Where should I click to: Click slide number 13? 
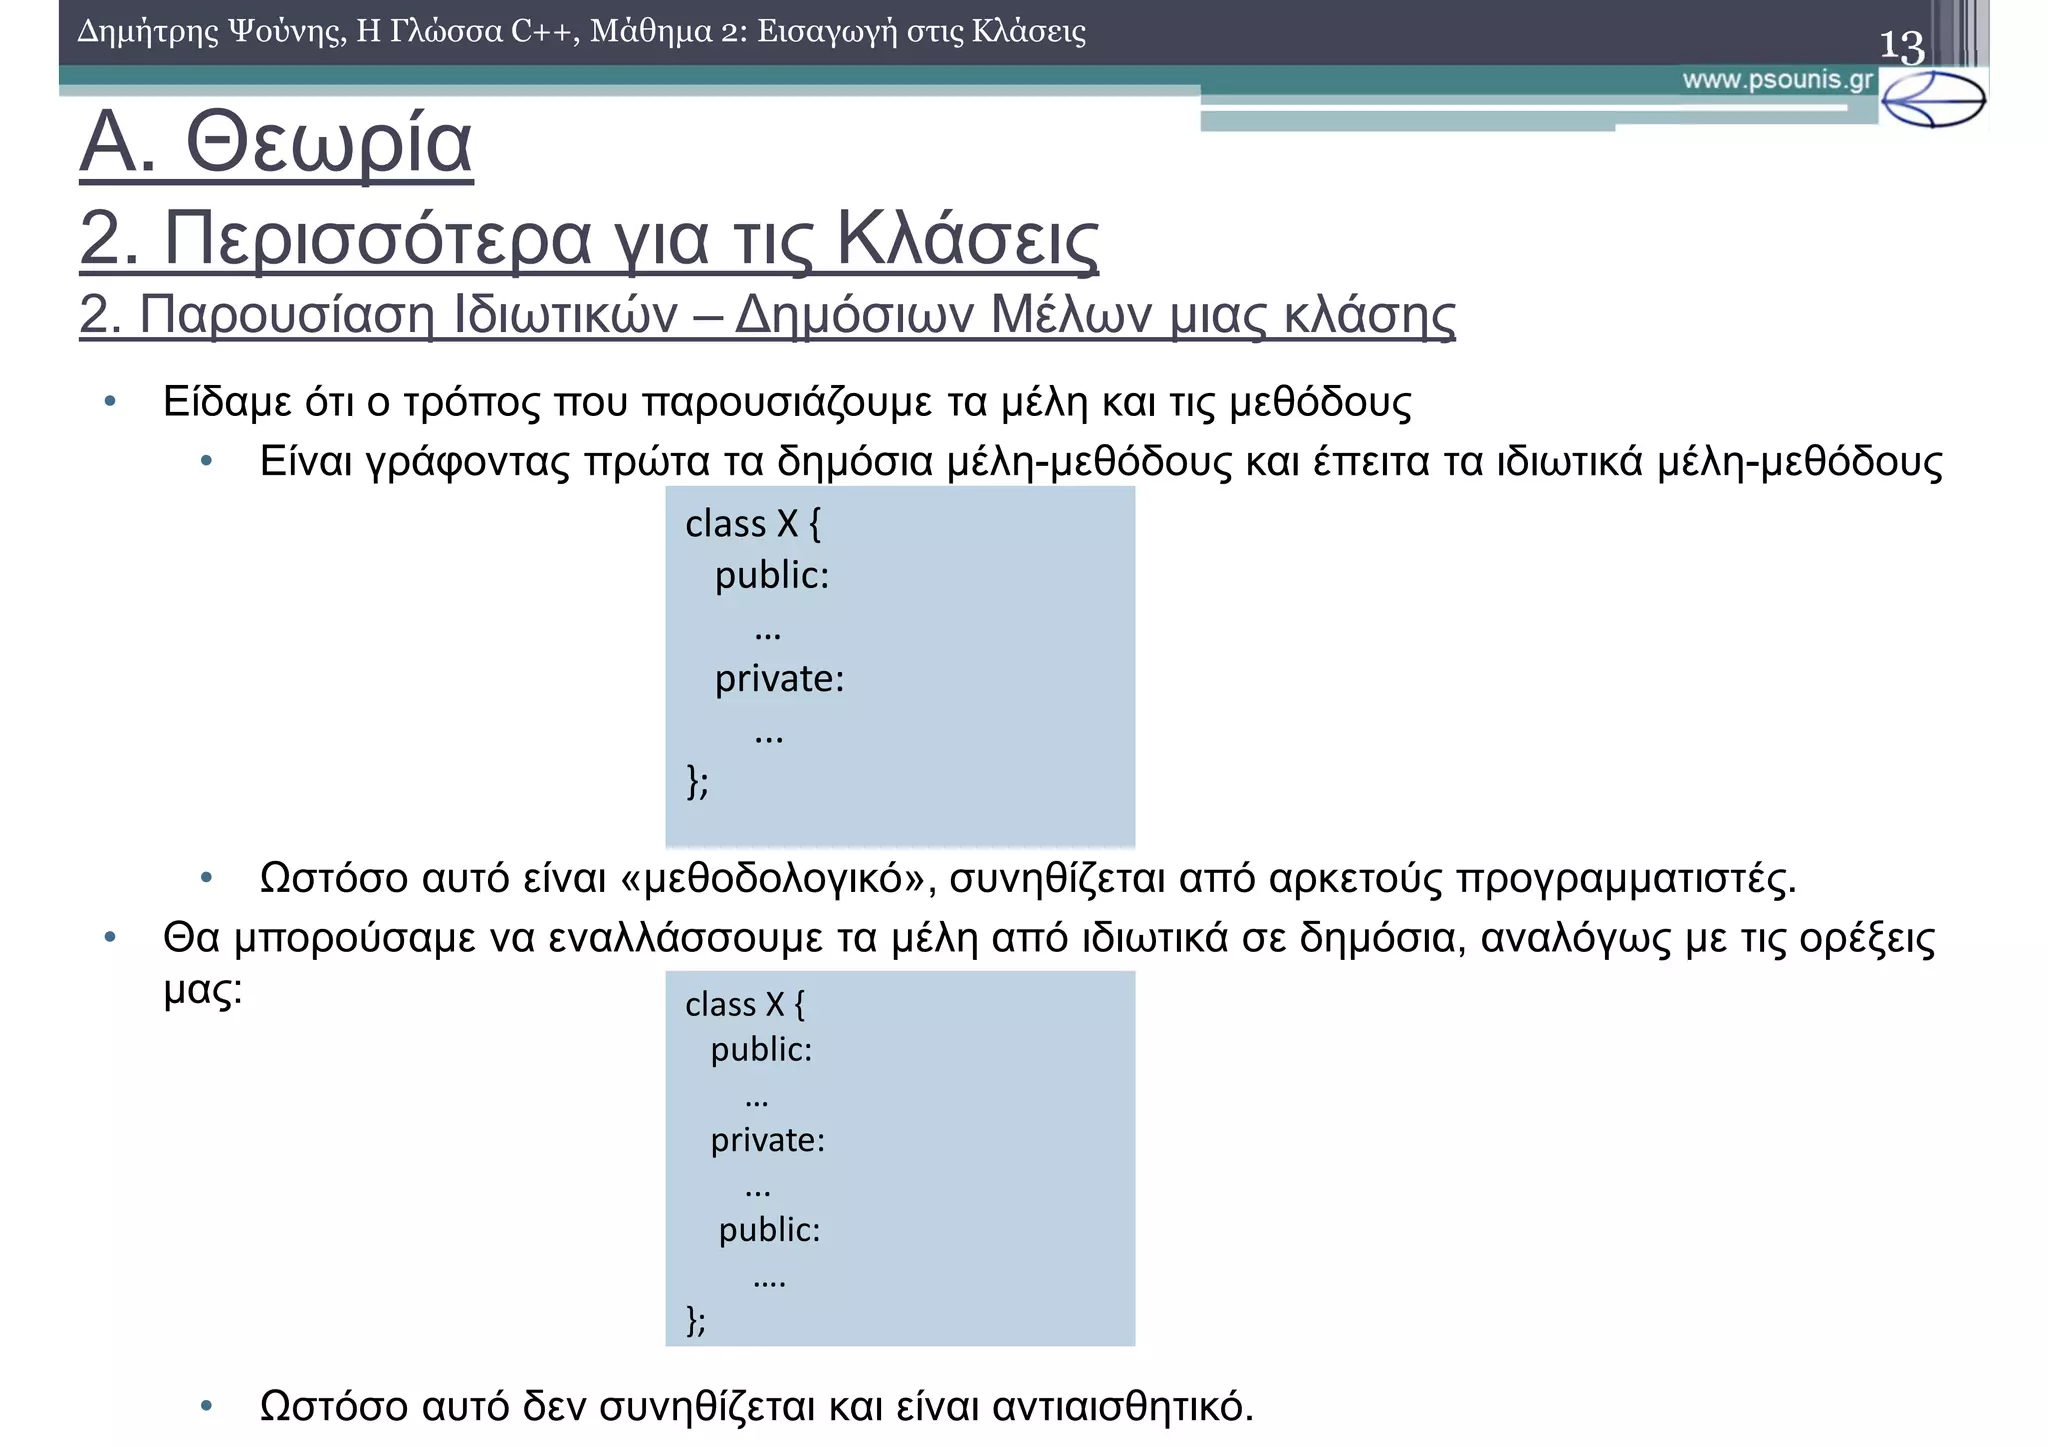(1901, 46)
